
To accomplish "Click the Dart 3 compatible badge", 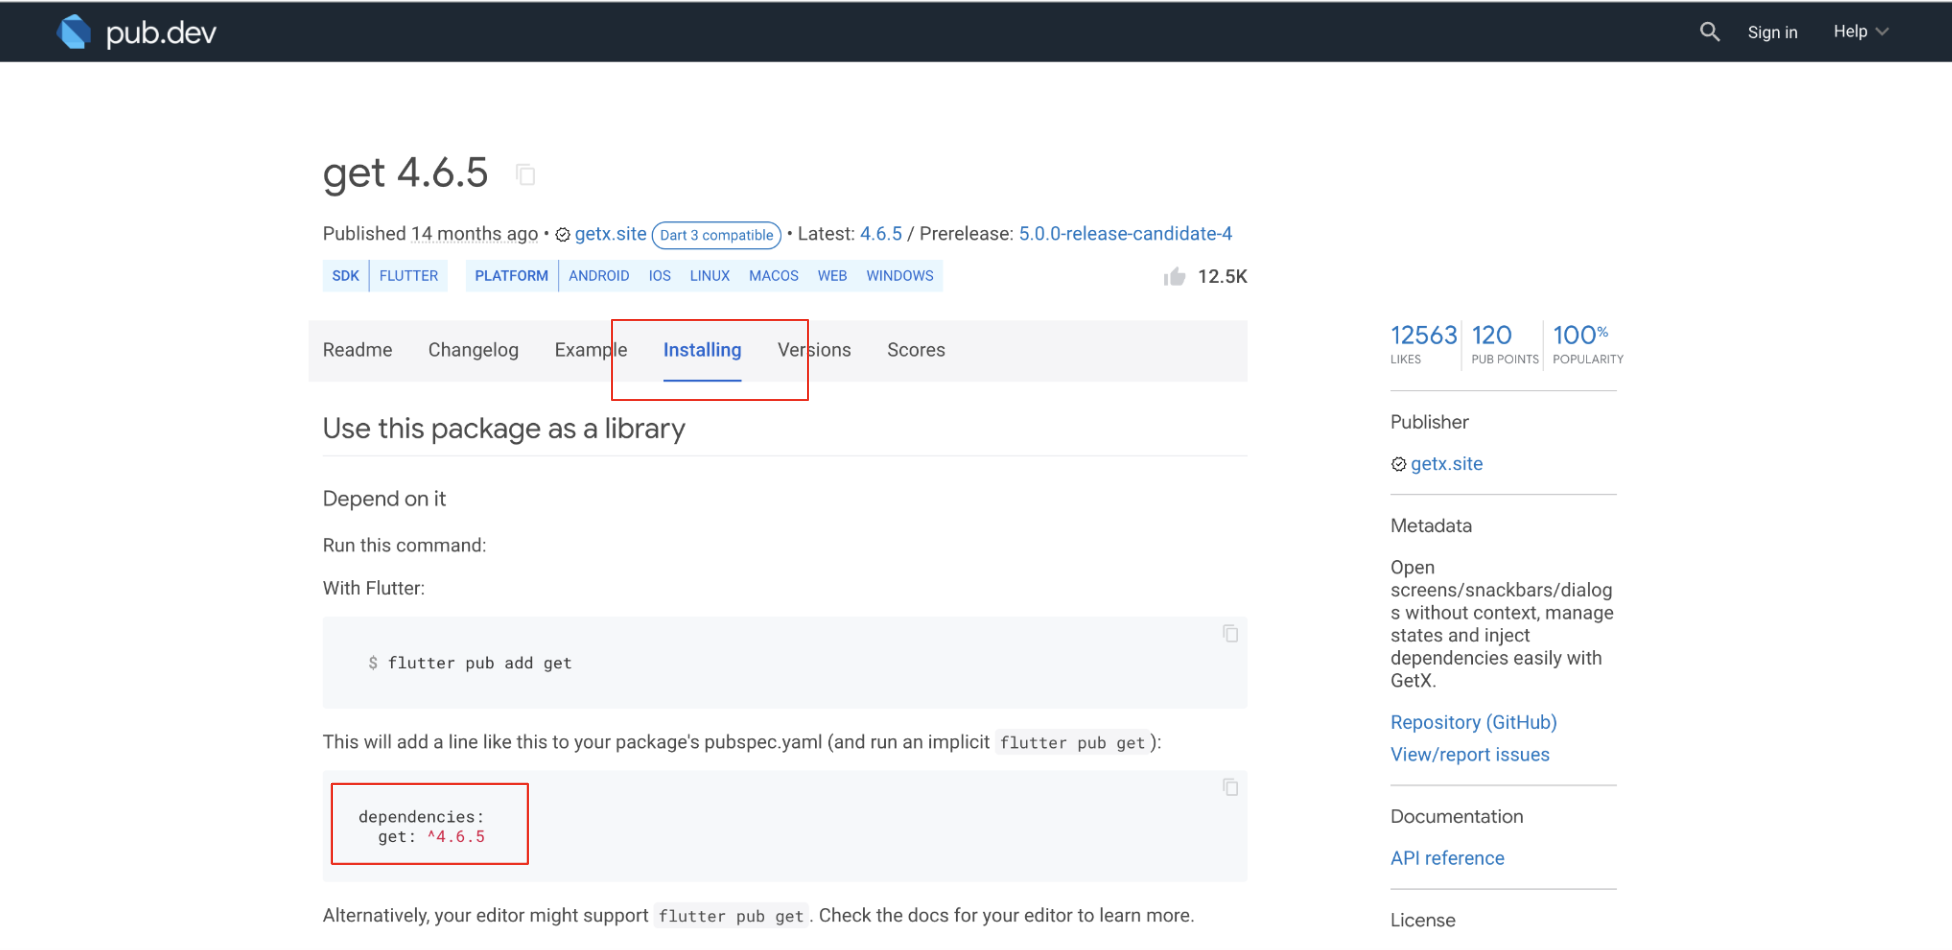I will tap(716, 235).
